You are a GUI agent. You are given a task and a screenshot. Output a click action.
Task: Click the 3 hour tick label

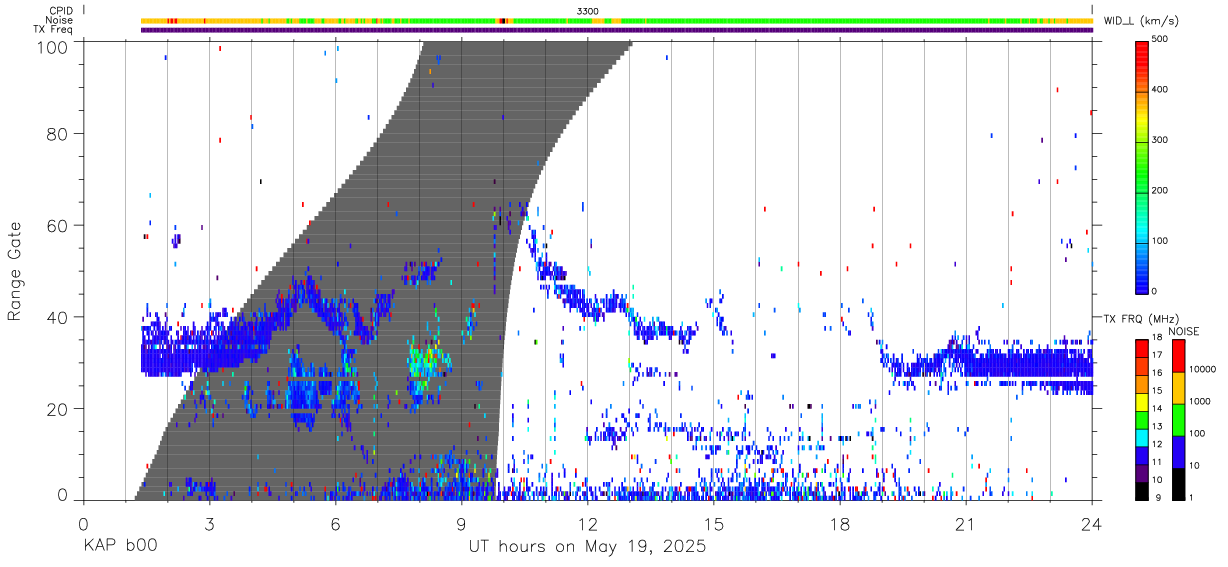(209, 524)
